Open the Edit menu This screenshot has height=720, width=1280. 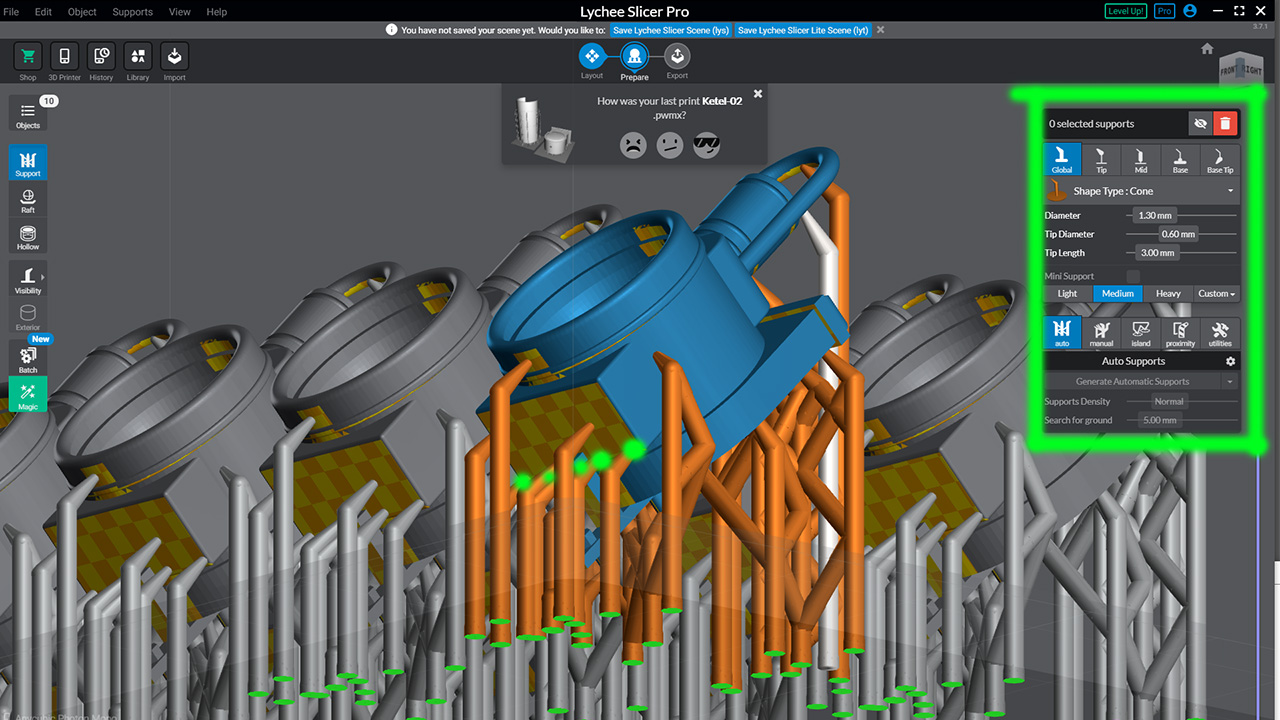pos(43,12)
